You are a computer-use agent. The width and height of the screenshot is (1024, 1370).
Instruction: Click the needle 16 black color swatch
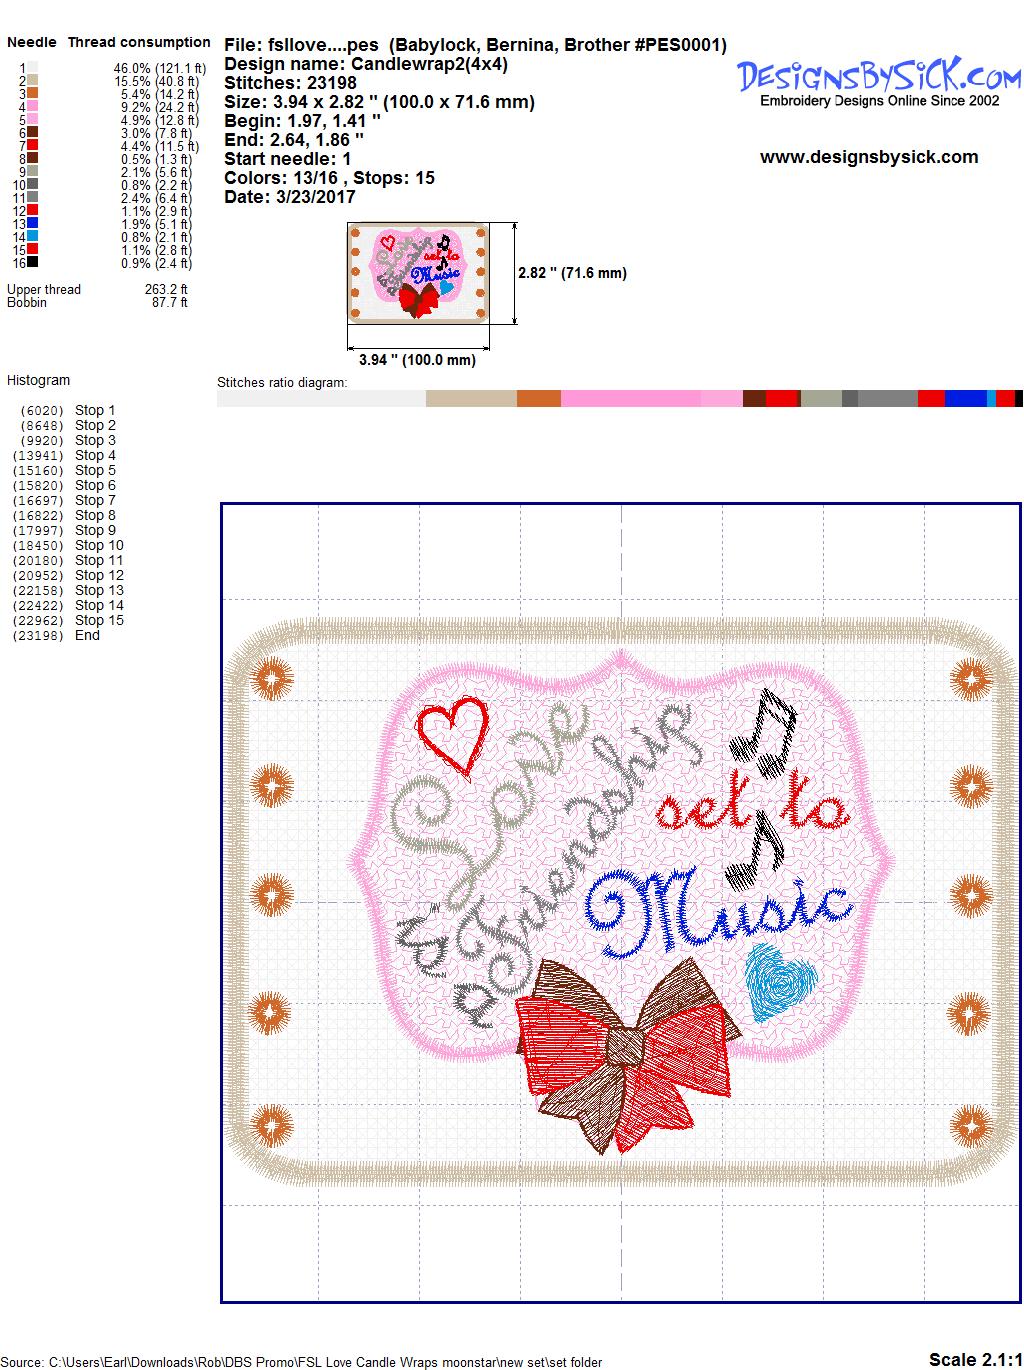tap(33, 263)
